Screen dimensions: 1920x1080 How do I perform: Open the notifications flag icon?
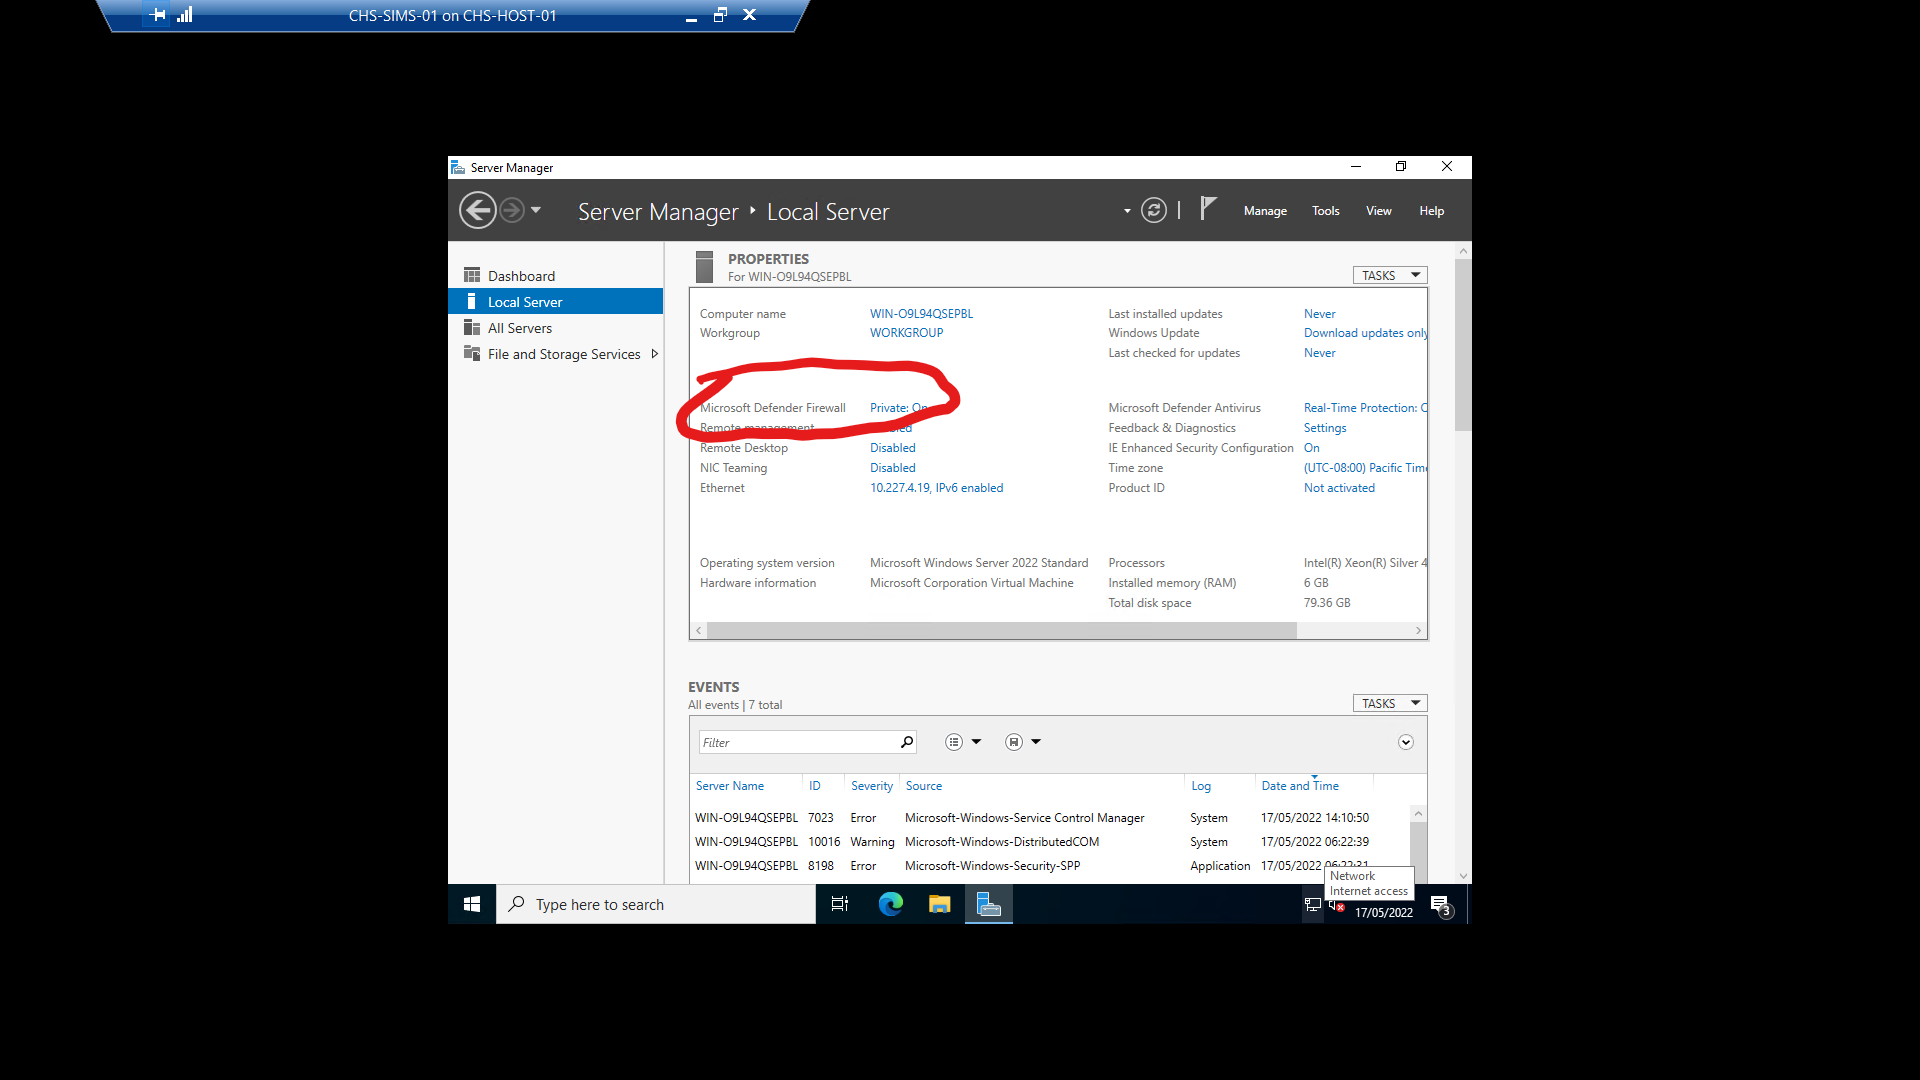[x=1208, y=208]
